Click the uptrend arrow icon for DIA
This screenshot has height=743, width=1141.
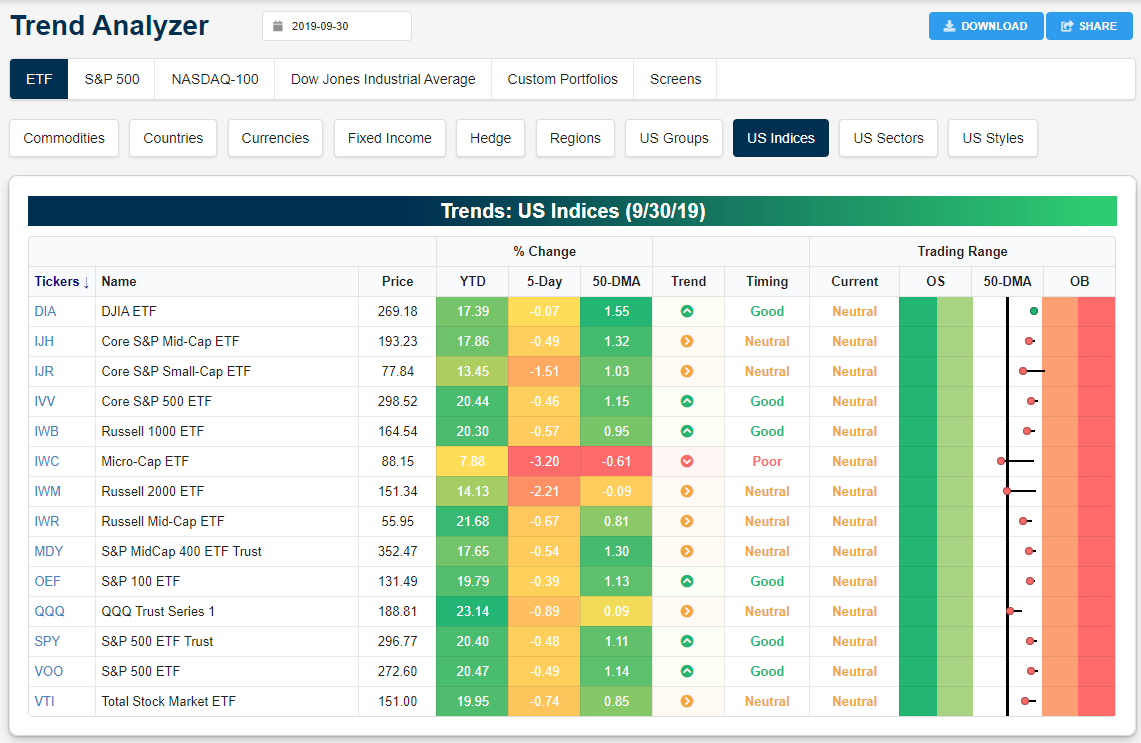(x=687, y=311)
